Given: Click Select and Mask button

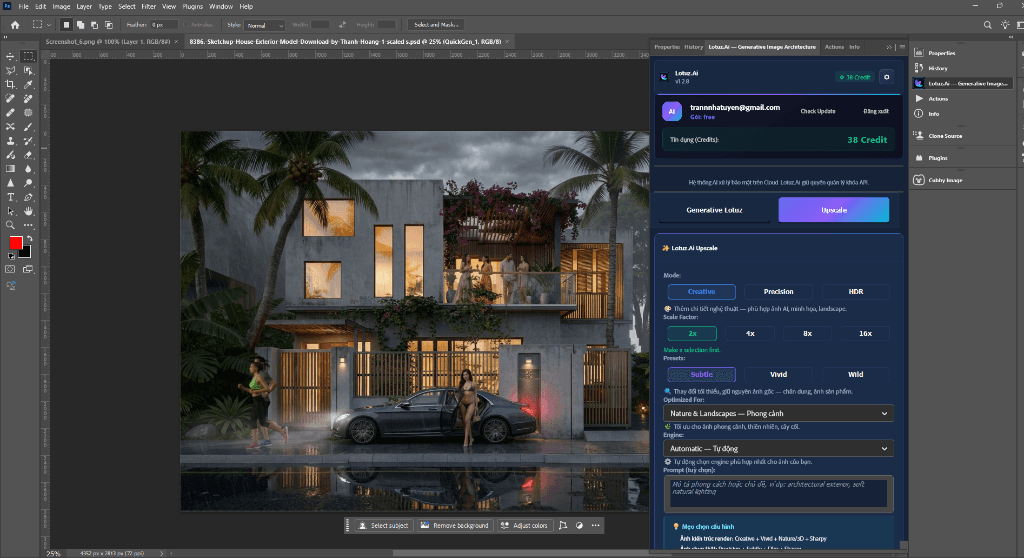Looking at the screenshot, I should [436, 25].
